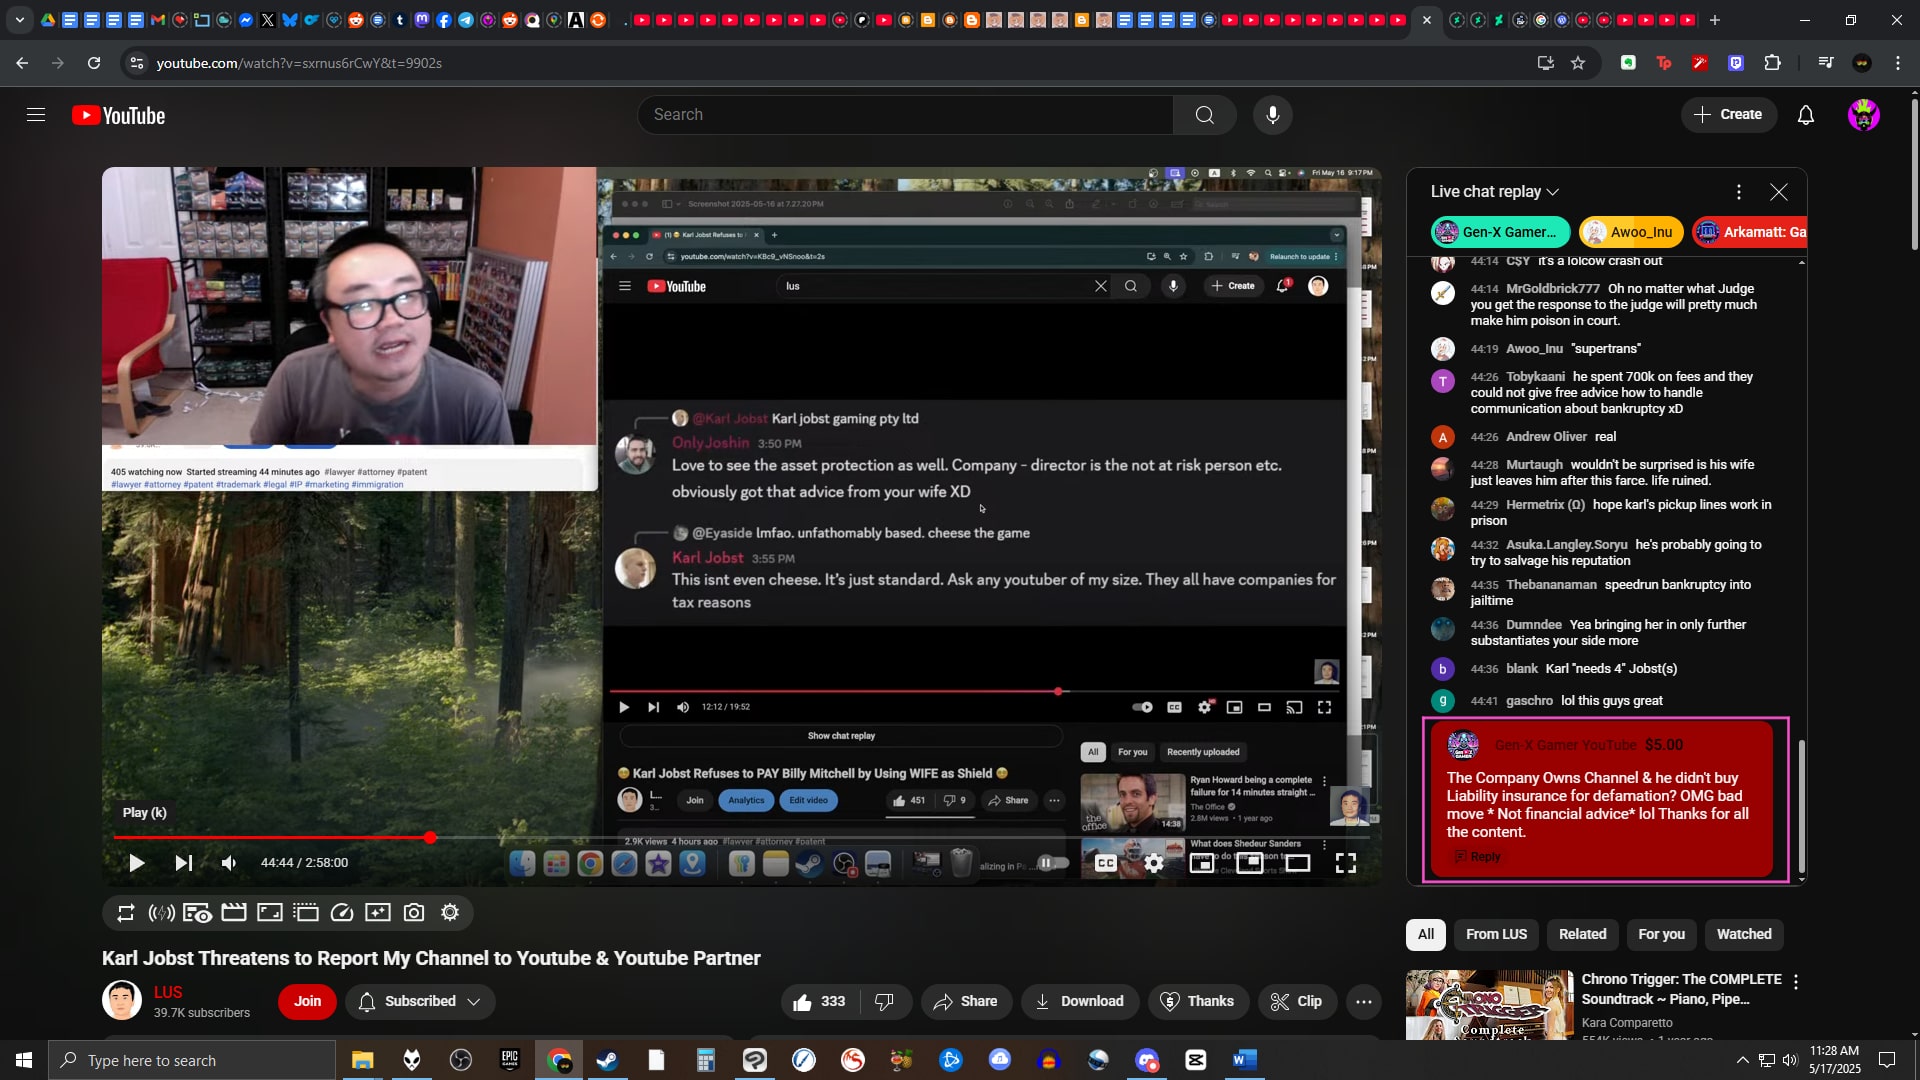
Task: Bookmark this page with the star icon
Action: point(1578,63)
